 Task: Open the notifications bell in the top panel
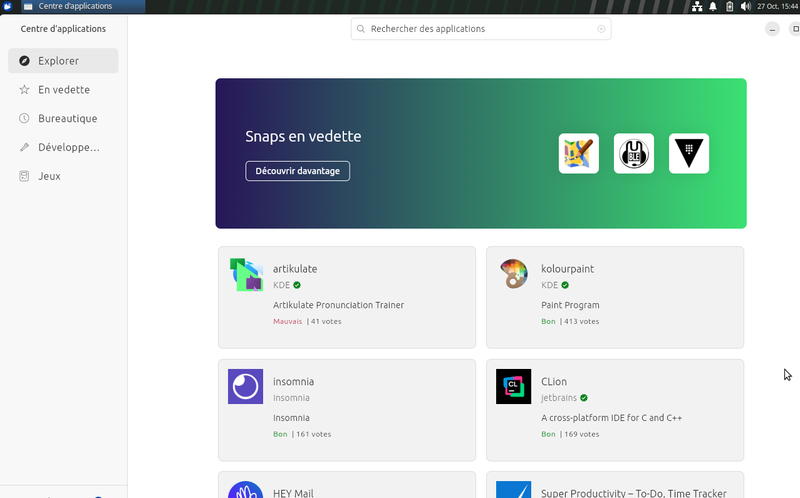click(713, 6)
